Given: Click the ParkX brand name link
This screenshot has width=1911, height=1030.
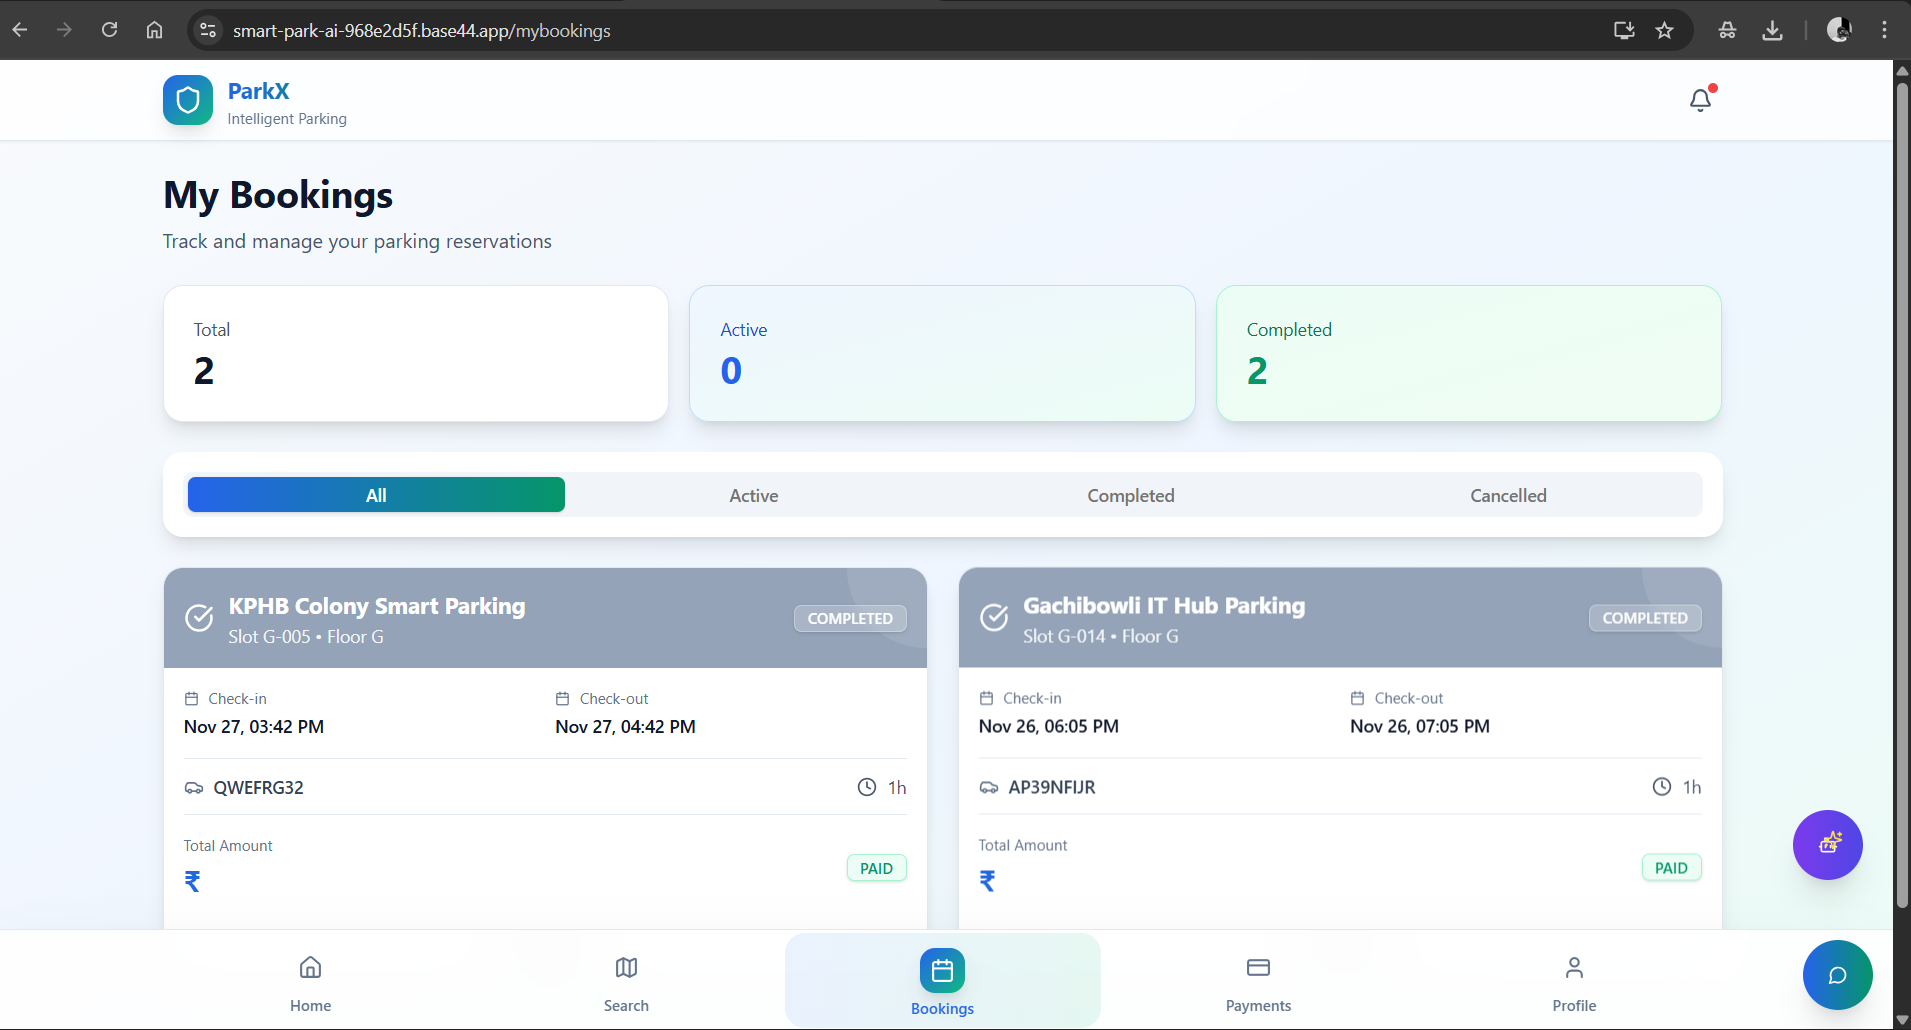Looking at the screenshot, I should pos(259,91).
